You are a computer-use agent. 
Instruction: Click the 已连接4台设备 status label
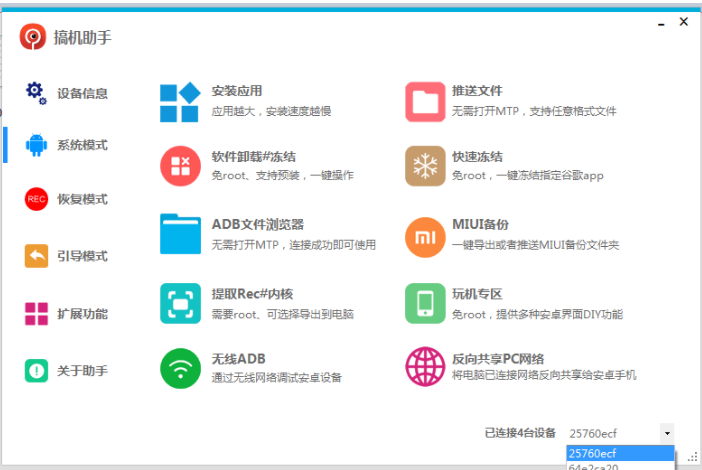(520, 433)
